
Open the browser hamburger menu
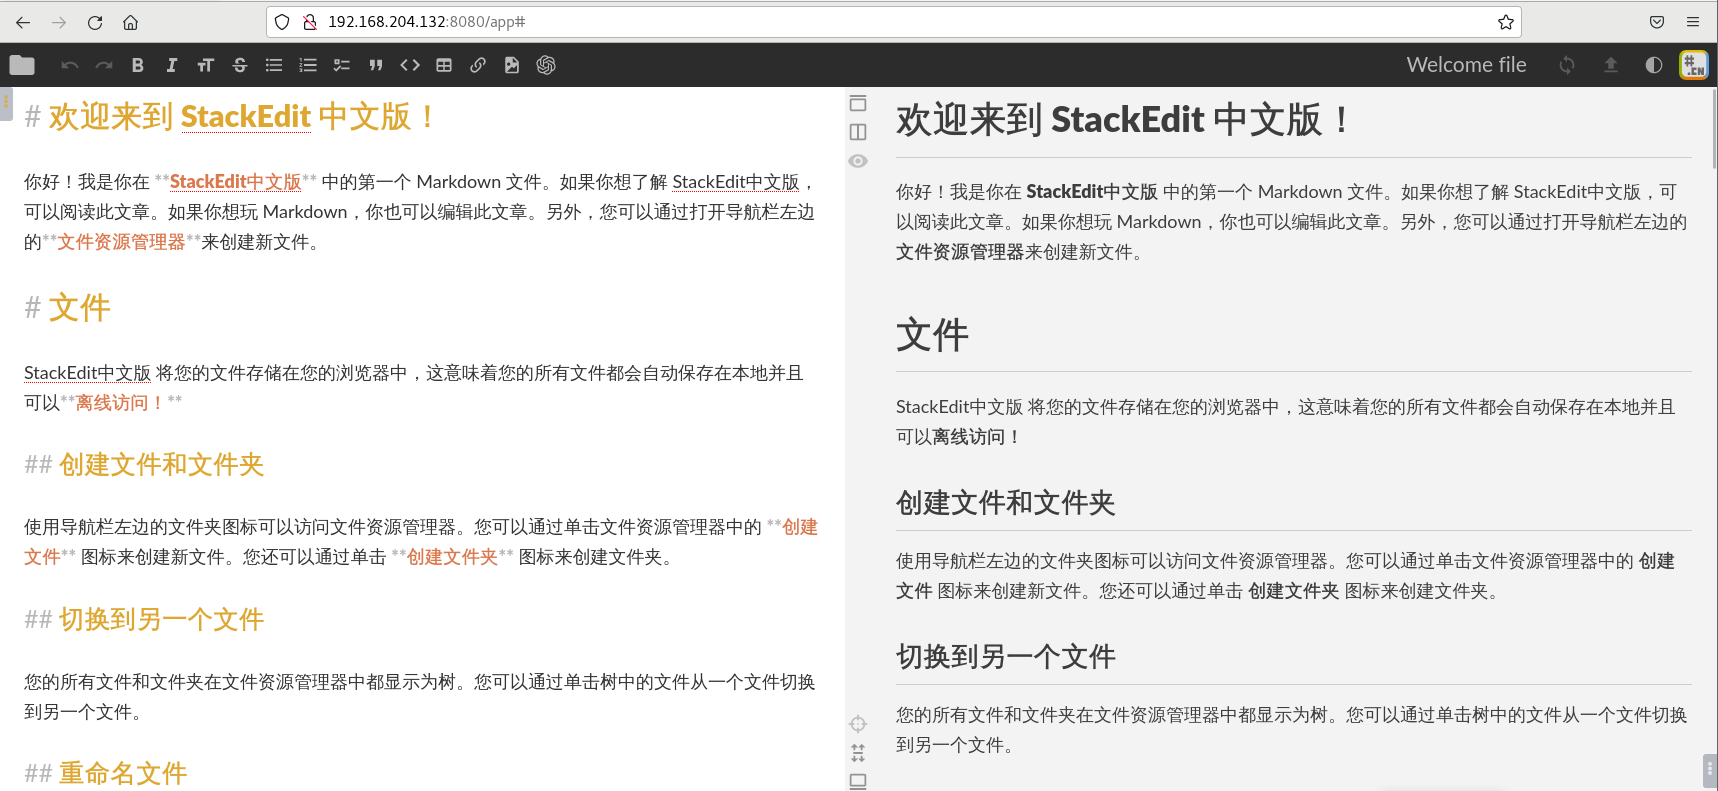1693,22
